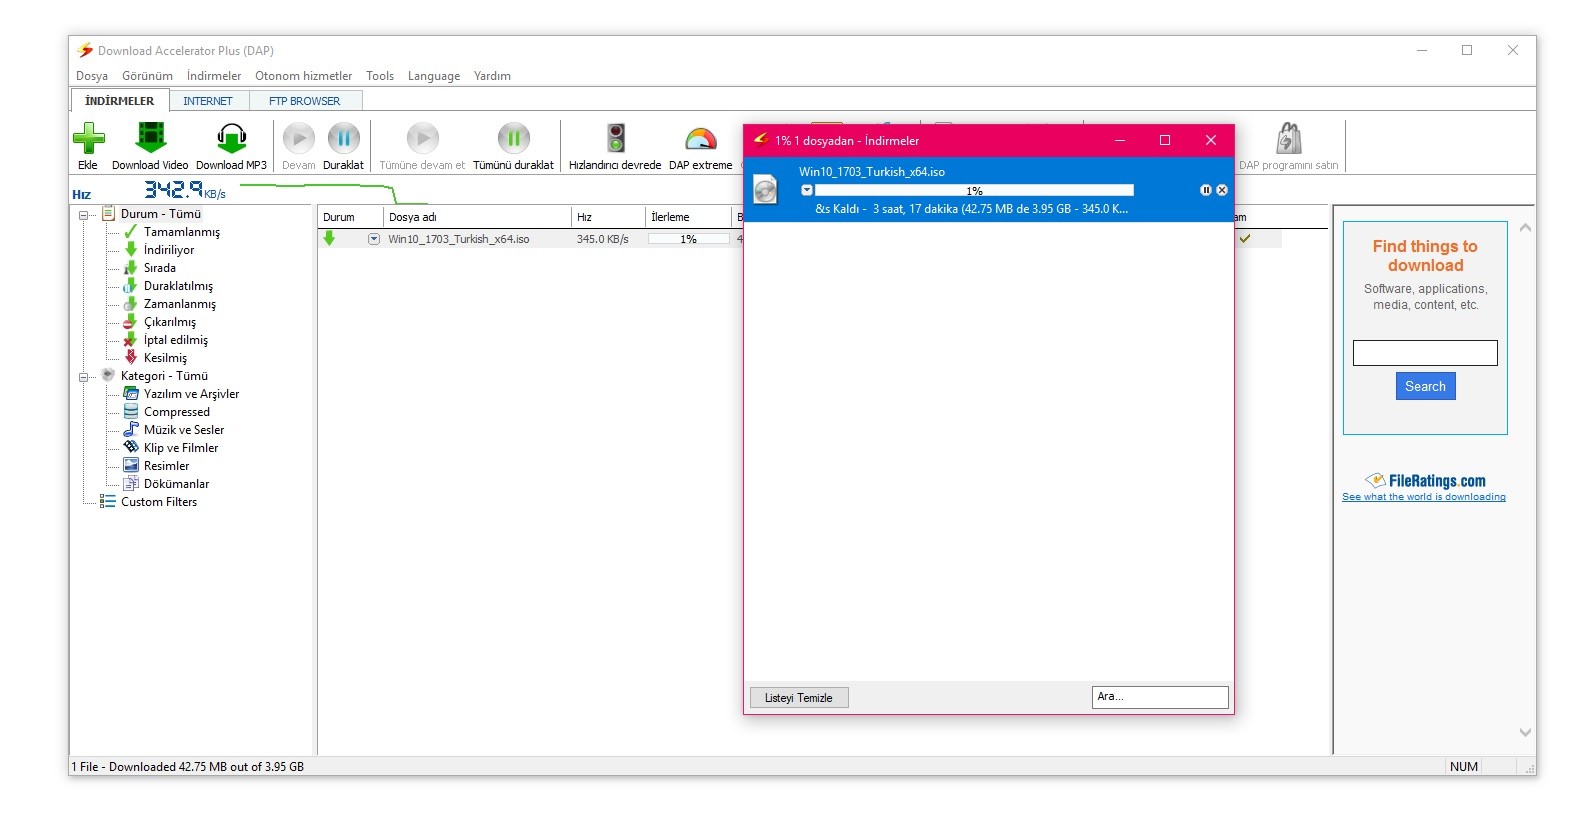Select Çıkarılmış filter in tree

(x=169, y=322)
